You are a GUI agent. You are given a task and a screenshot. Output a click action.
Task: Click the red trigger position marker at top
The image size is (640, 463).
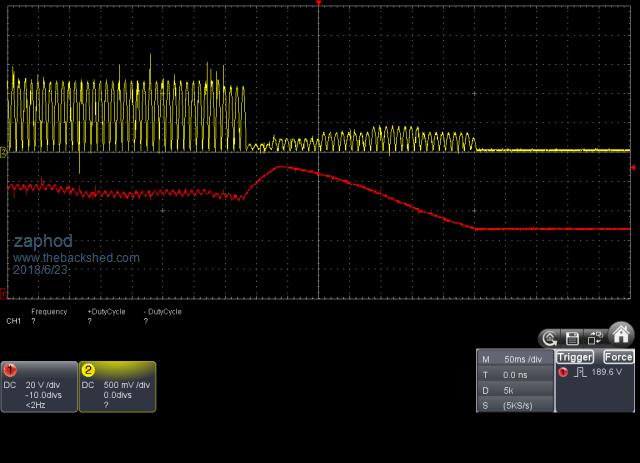[x=319, y=4]
